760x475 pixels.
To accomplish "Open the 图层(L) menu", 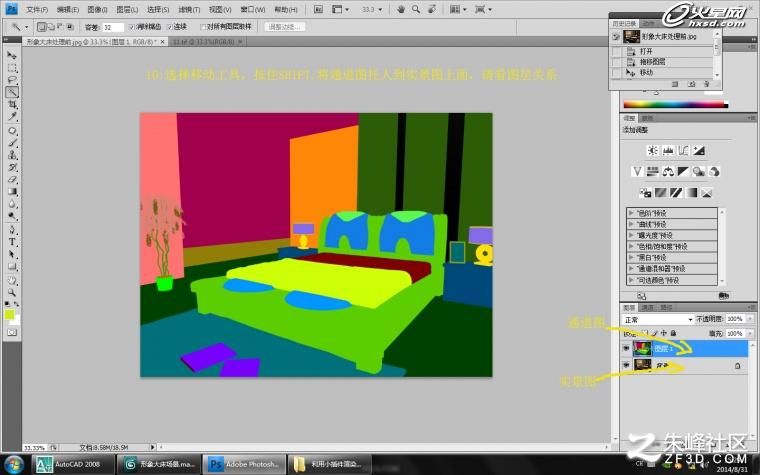I will click(127, 10).
